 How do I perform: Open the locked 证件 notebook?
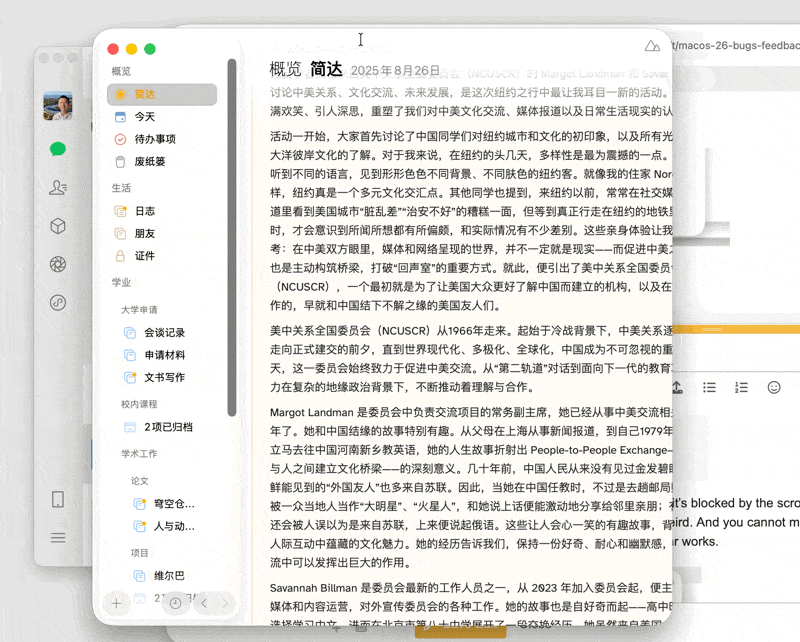pyautogui.click(x=145, y=255)
